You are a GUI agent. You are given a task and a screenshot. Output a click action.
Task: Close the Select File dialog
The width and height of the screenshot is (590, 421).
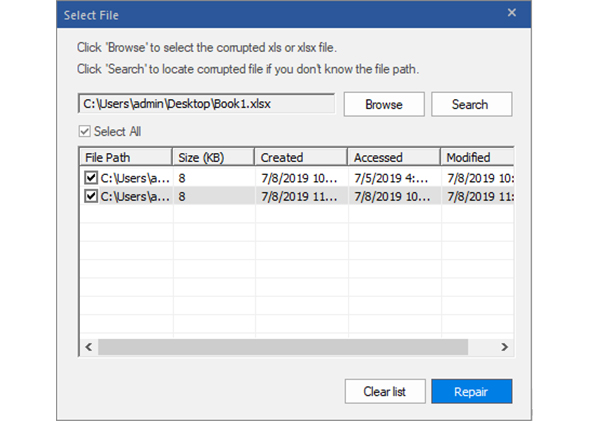512,13
